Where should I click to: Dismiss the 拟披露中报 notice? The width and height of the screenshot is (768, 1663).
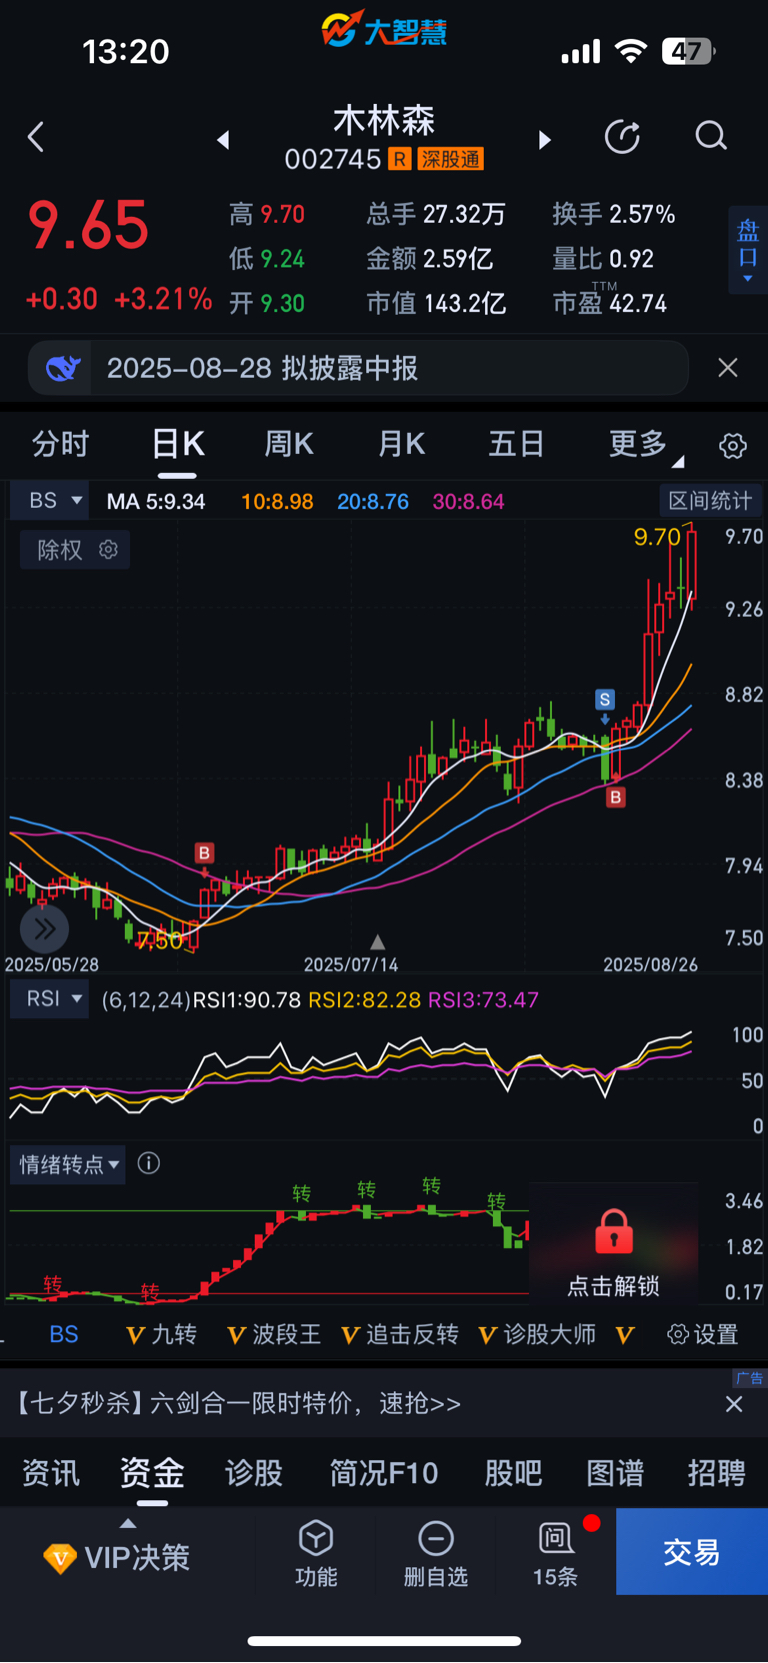[x=728, y=368]
